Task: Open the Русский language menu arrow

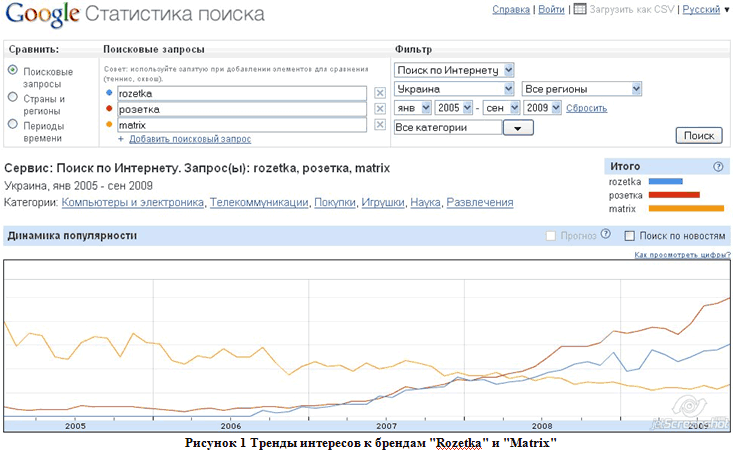Action: pyautogui.click(x=727, y=9)
